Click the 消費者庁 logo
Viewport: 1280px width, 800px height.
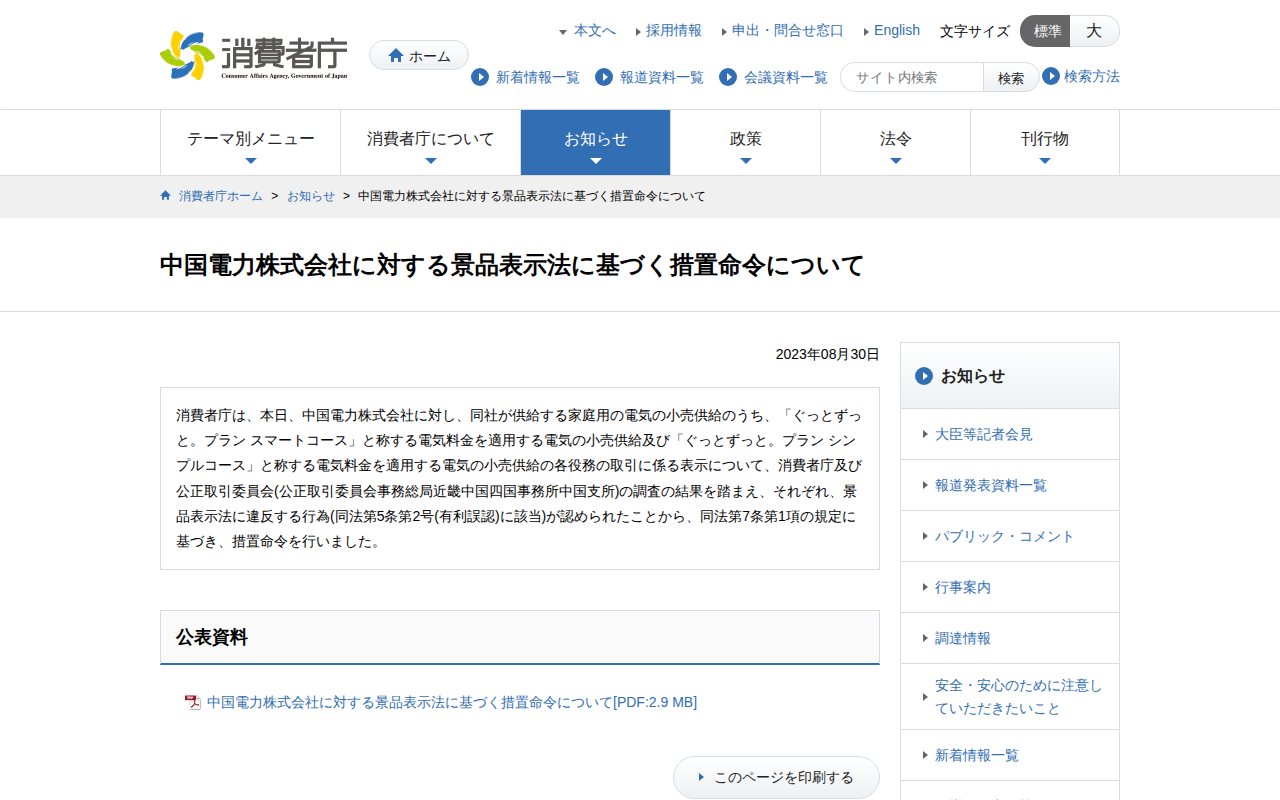coord(254,55)
